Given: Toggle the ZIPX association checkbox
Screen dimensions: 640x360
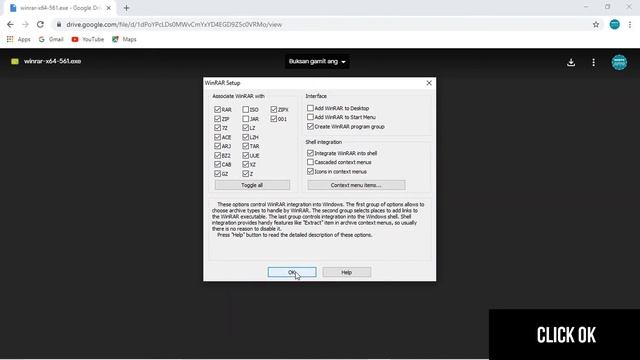Looking at the screenshot, I should tap(273, 109).
